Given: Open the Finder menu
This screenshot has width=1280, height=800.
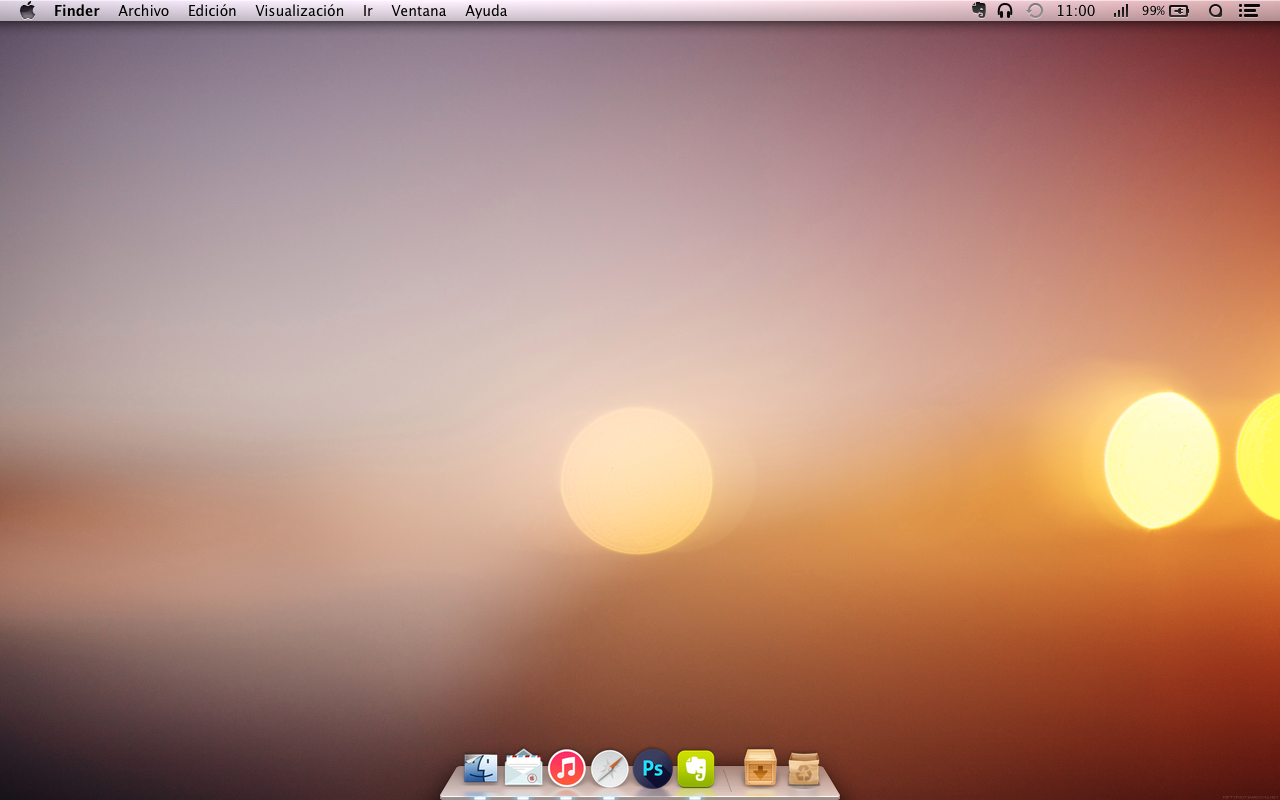Looking at the screenshot, I should [x=77, y=11].
